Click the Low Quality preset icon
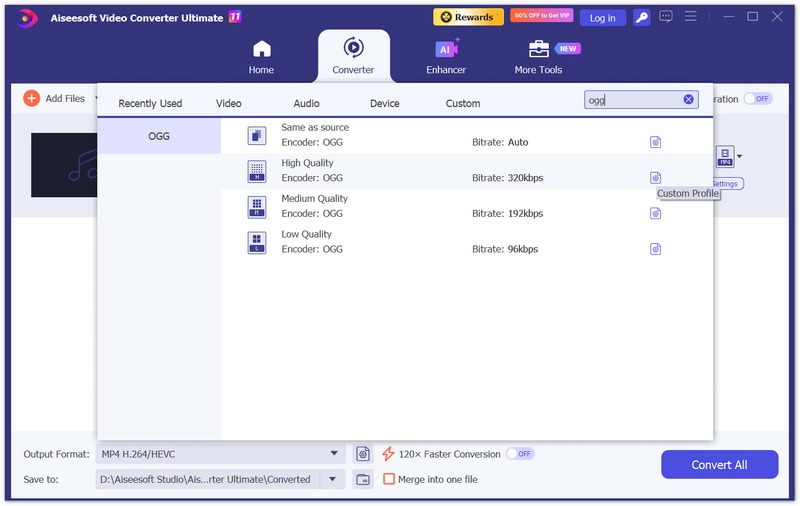 (257, 243)
